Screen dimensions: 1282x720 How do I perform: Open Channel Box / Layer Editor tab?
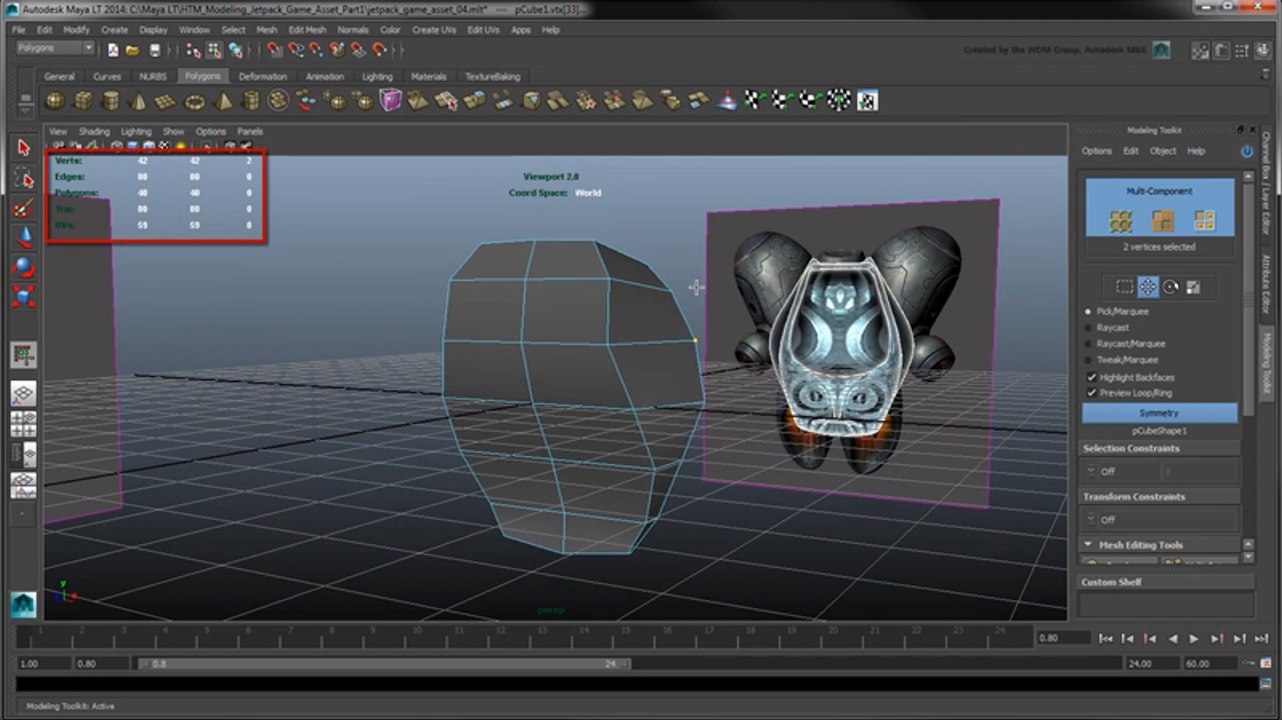[1265, 185]
